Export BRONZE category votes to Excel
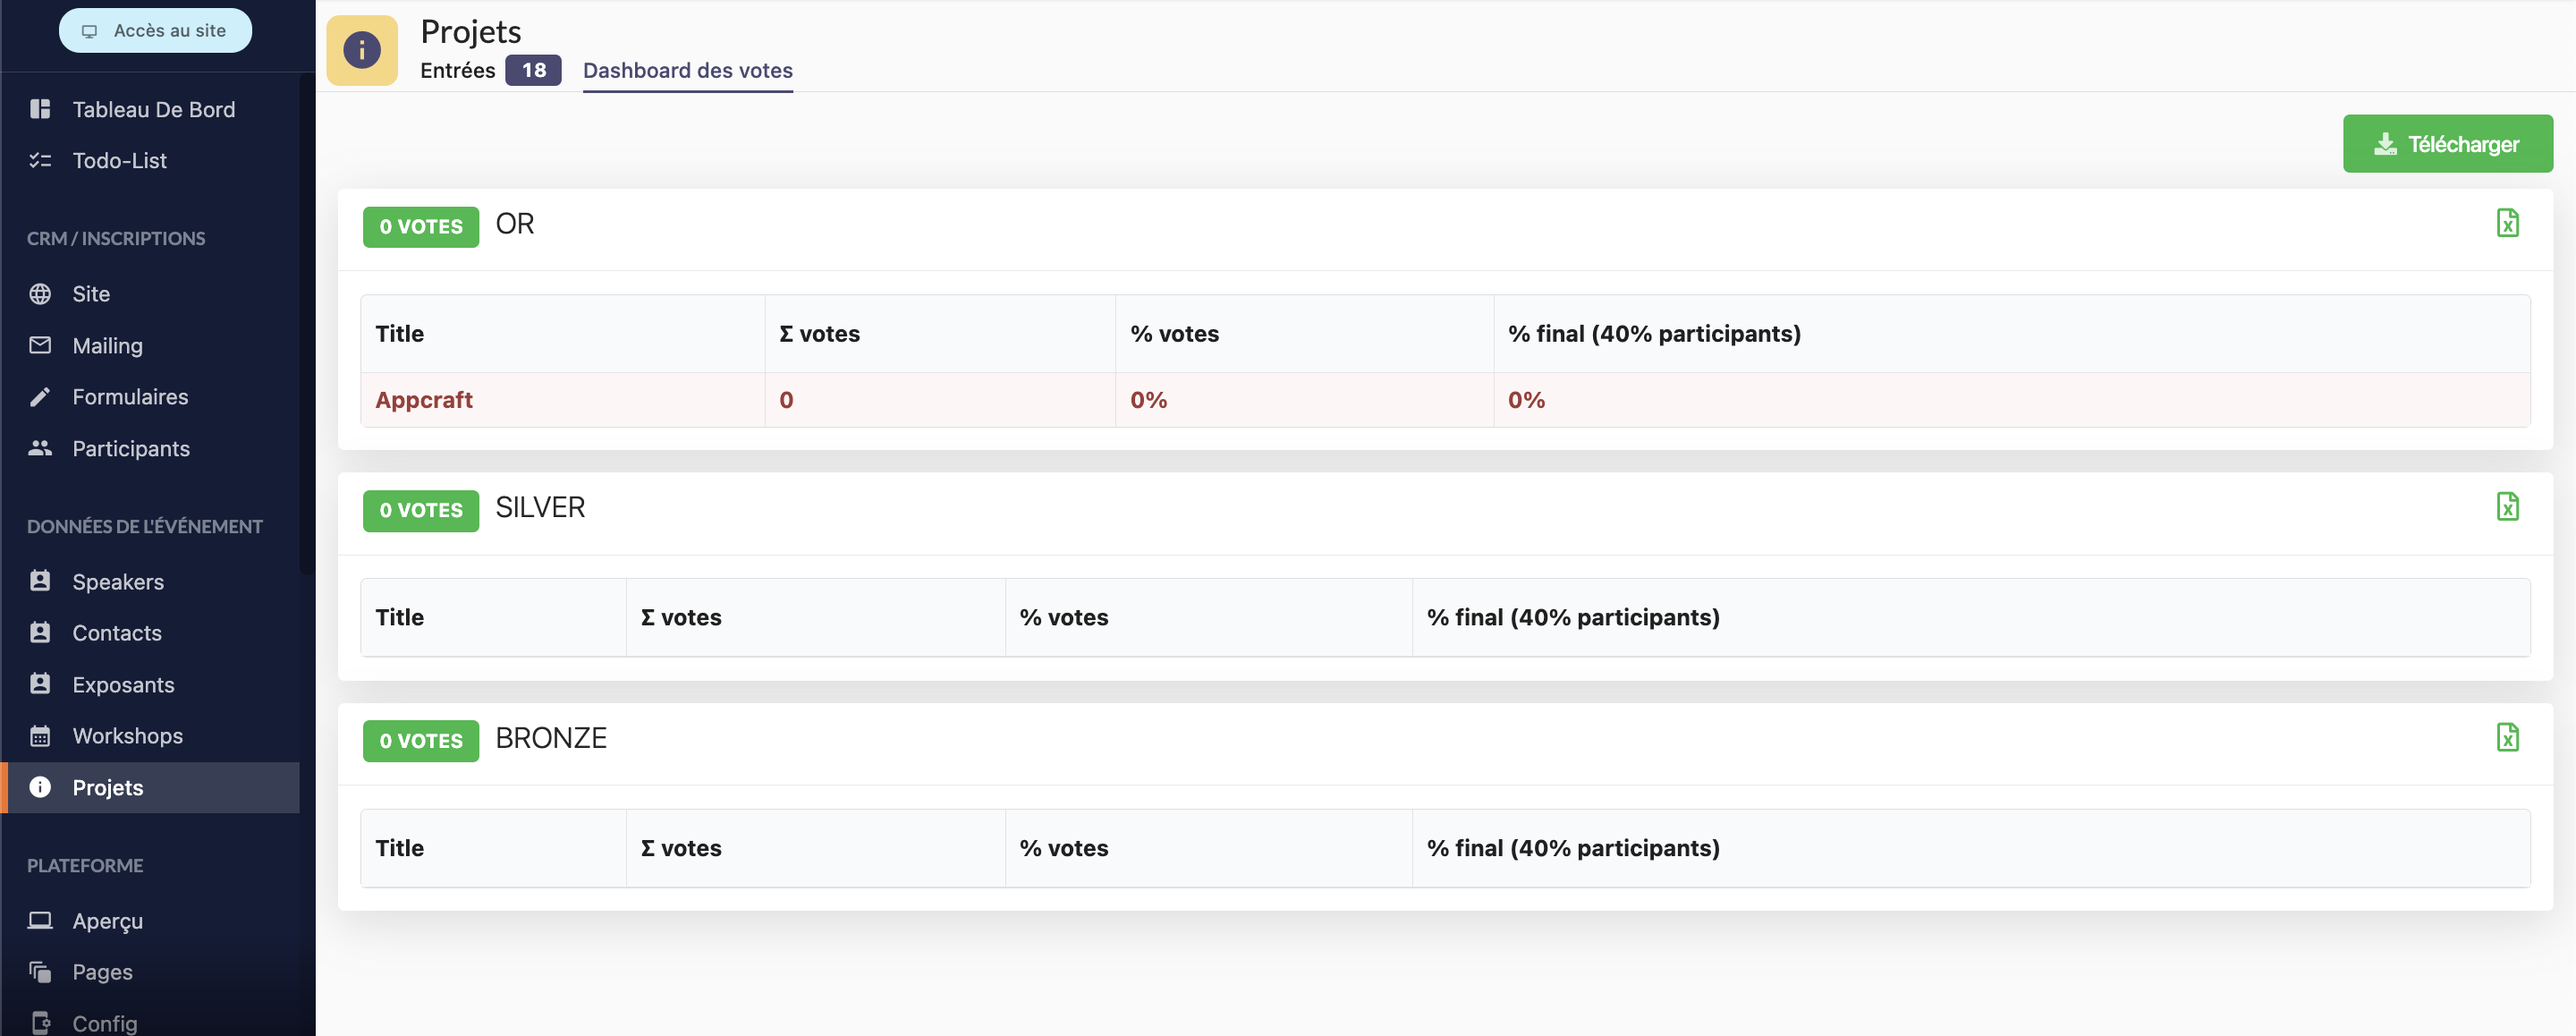The height and width of the screenshot is (1036, 2576). (x=2506, y=738)
